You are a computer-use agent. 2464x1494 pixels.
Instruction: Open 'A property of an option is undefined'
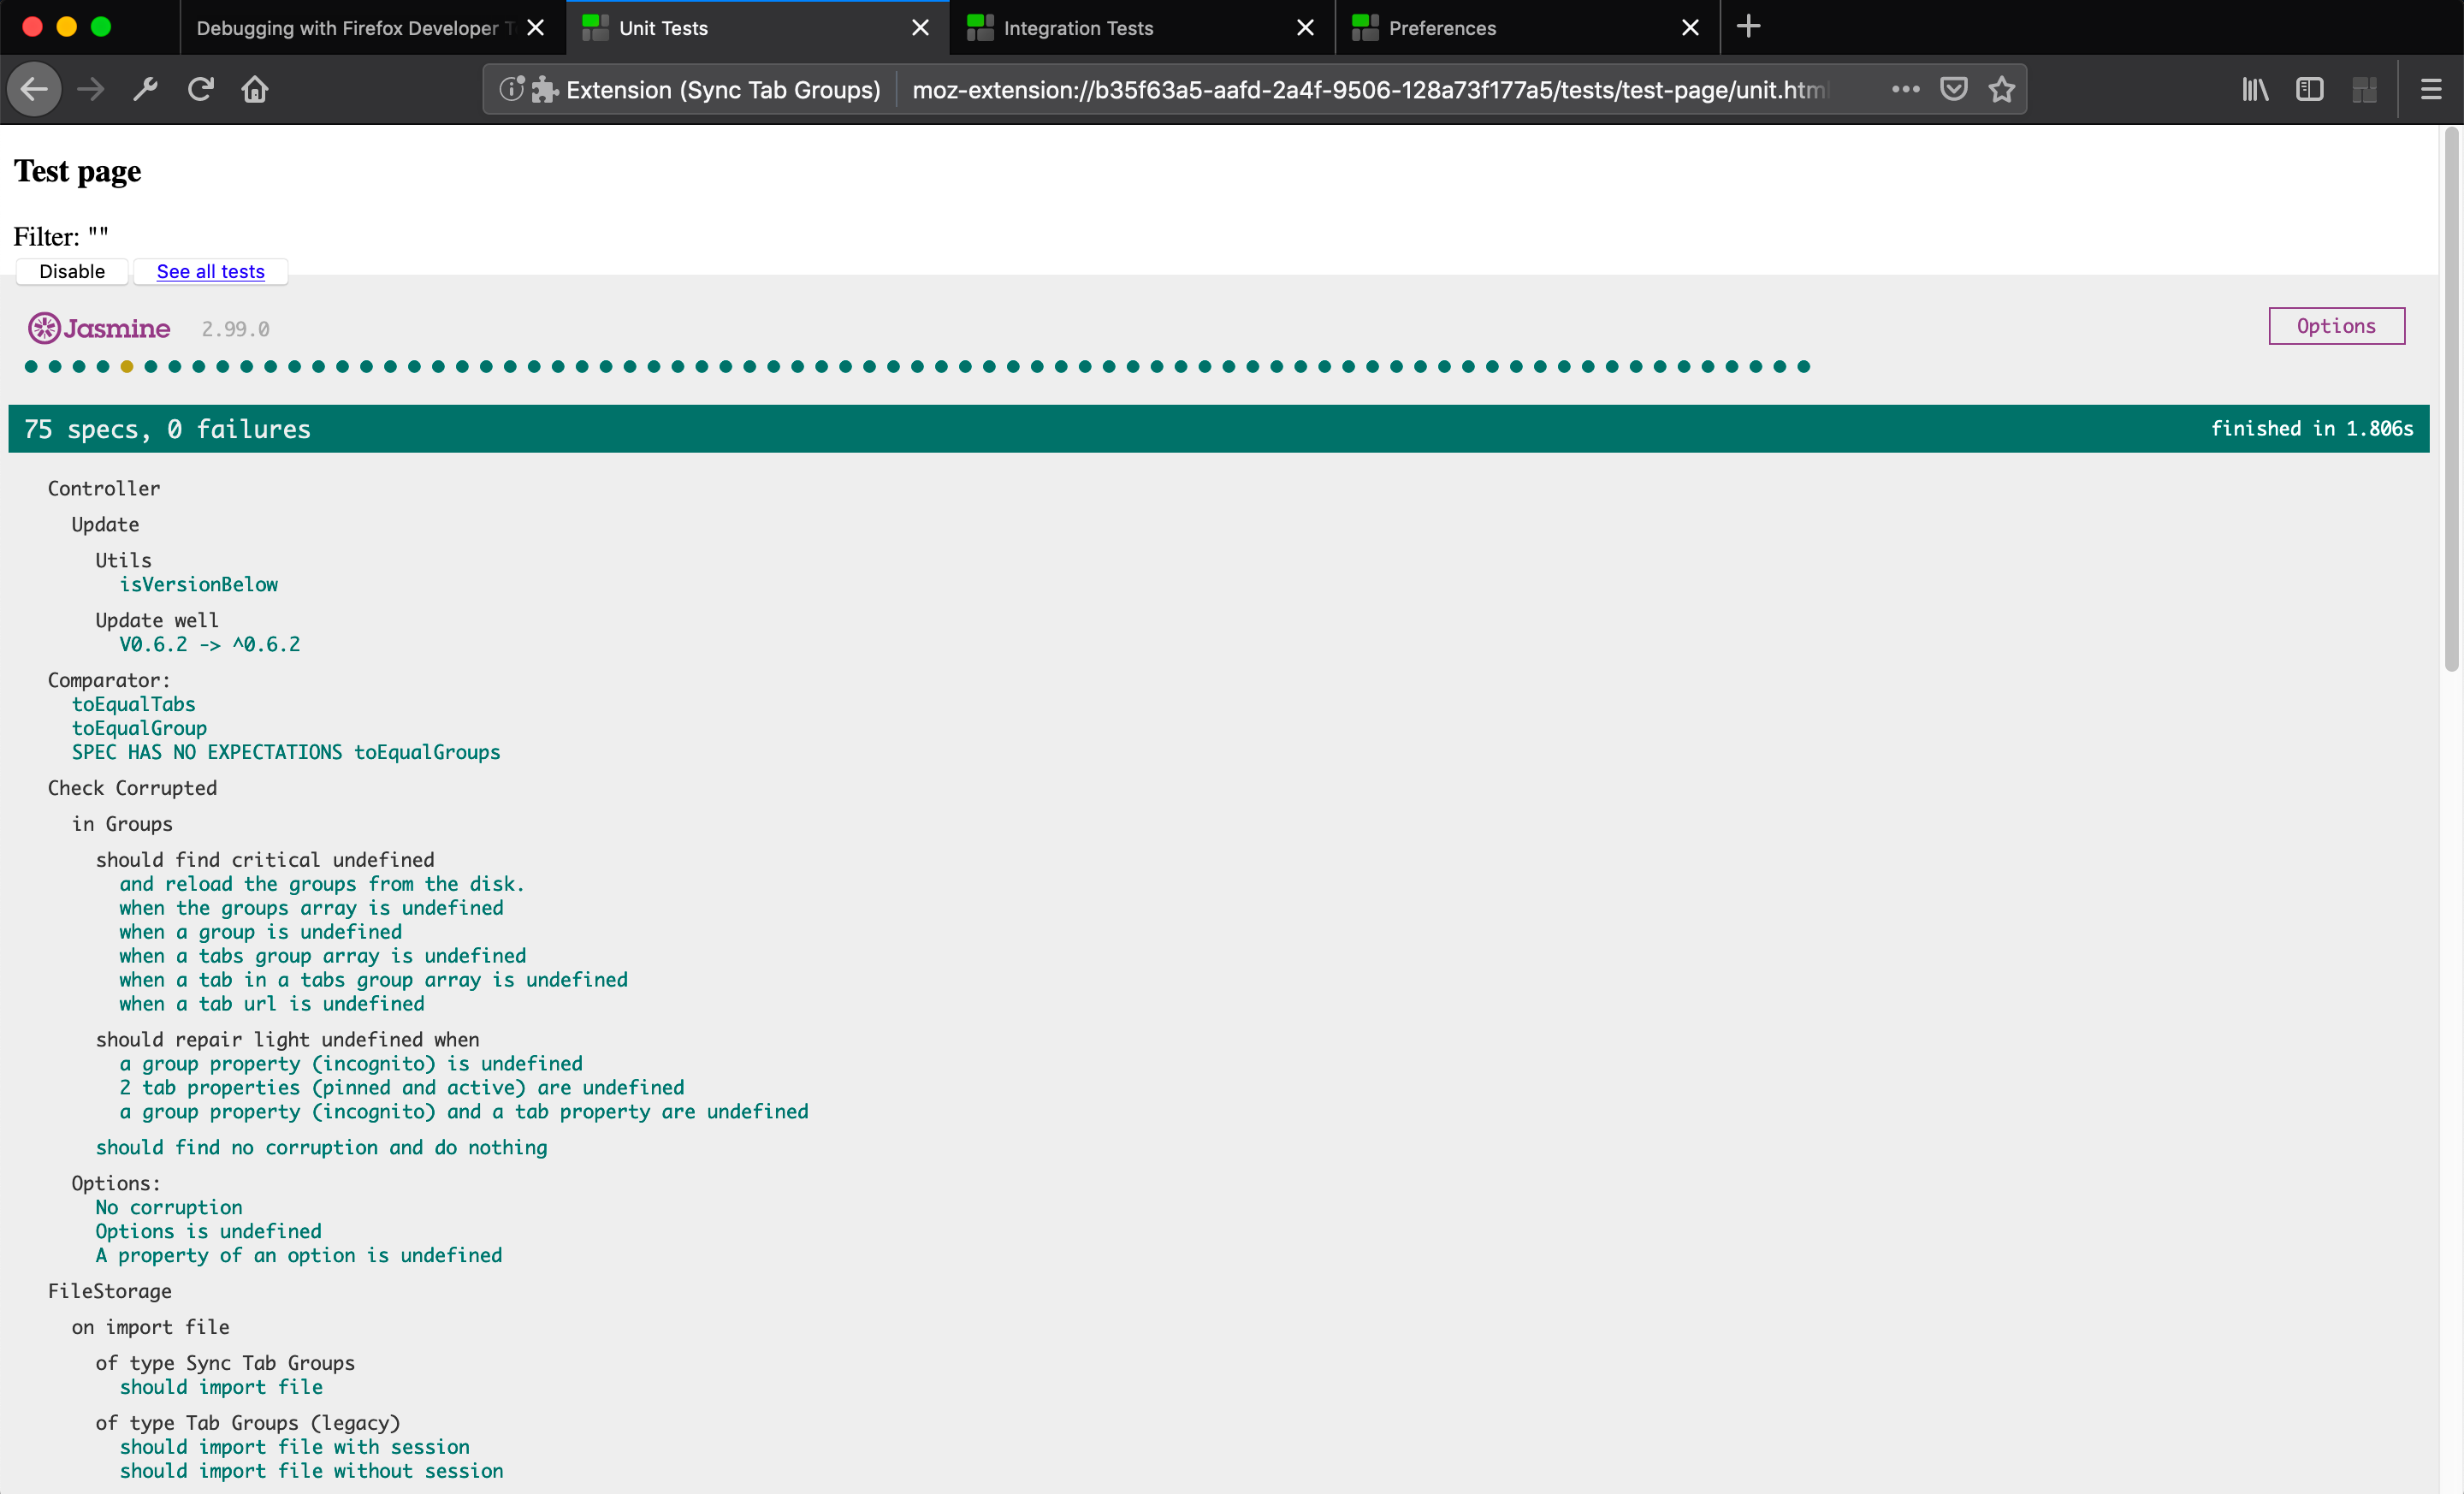pyautogui.click(x=299, y=1257)
